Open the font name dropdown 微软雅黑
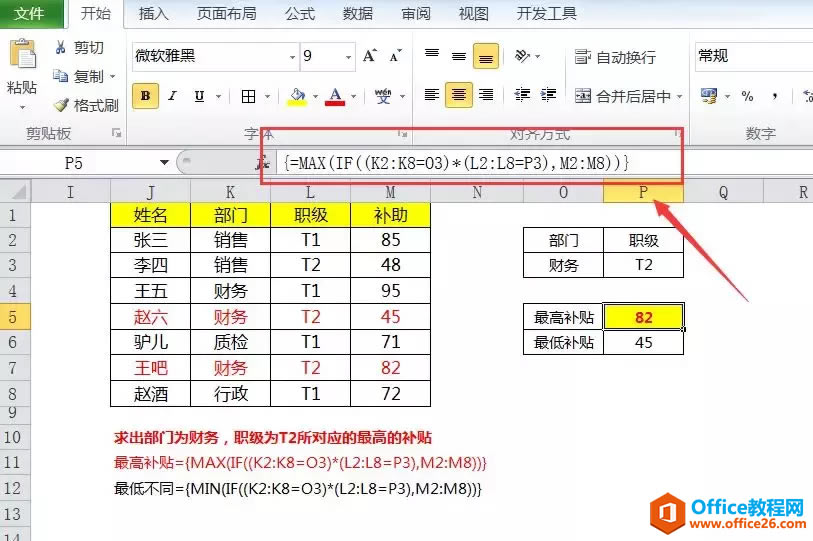Image resolution: width=813 pixels, height=541 pixels. [x=292, y=57]
